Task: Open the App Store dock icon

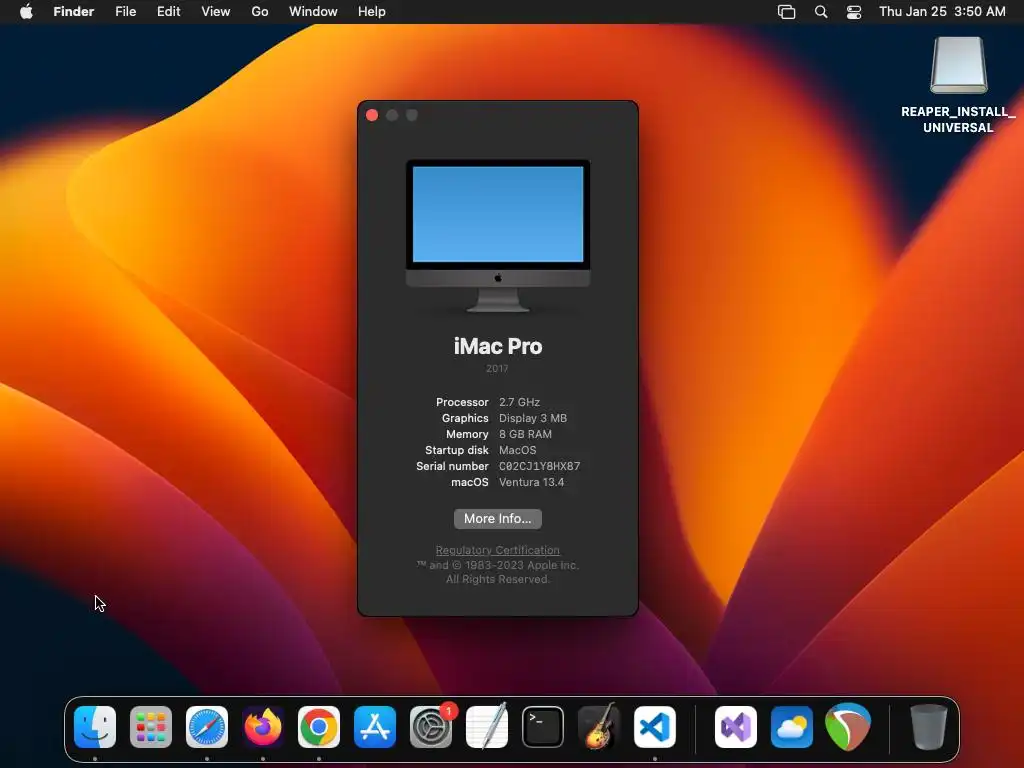Action: pos(375,727)
